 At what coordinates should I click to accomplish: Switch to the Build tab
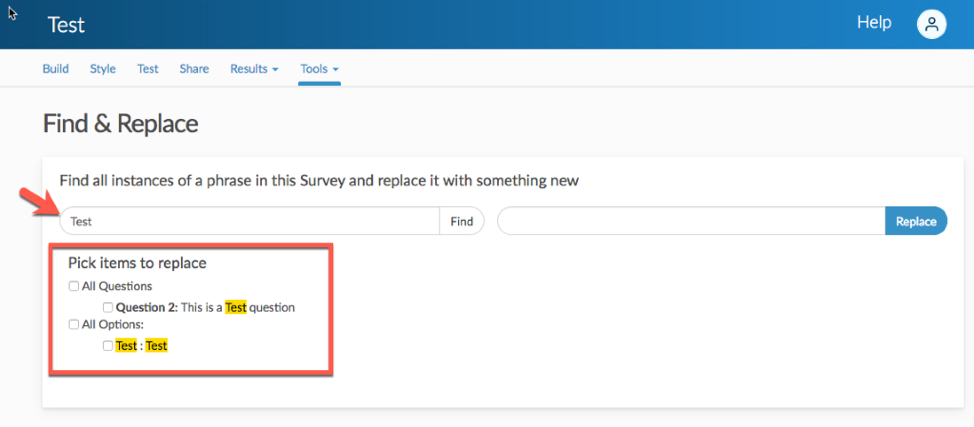tap(55, 69)
